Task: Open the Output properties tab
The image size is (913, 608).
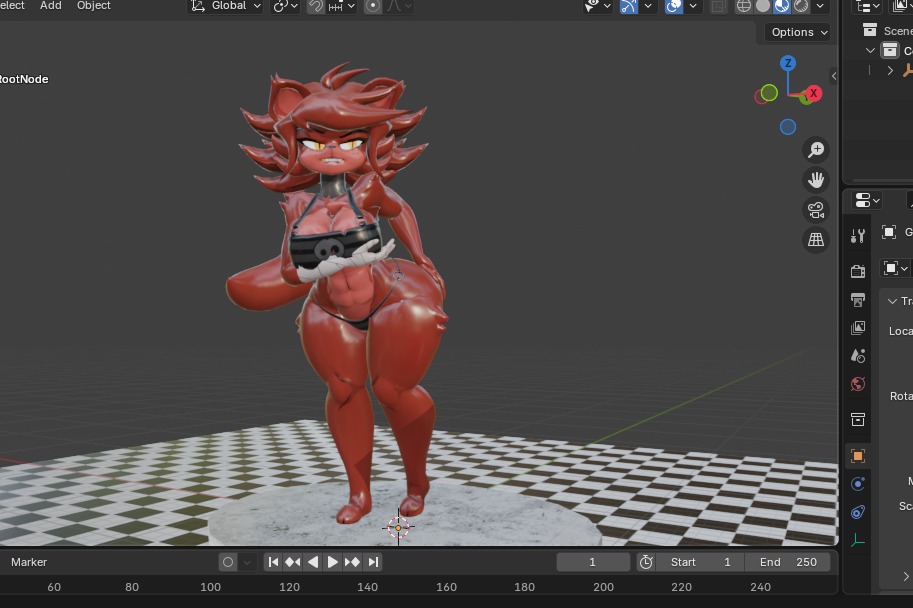Action: tap(858, 299)
